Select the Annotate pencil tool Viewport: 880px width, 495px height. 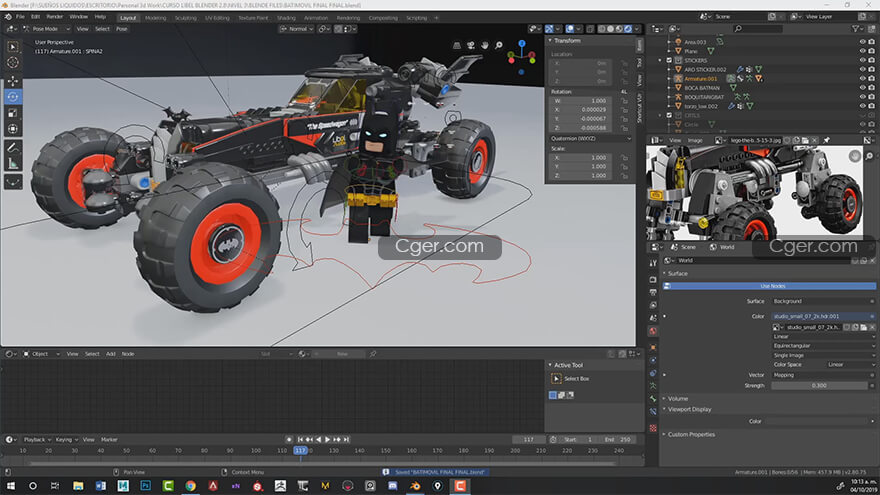13,148
